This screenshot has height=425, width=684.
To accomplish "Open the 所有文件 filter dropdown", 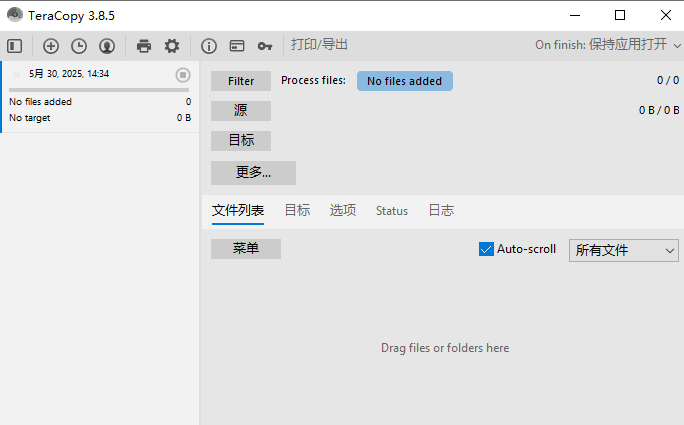I will pos(623,250).
